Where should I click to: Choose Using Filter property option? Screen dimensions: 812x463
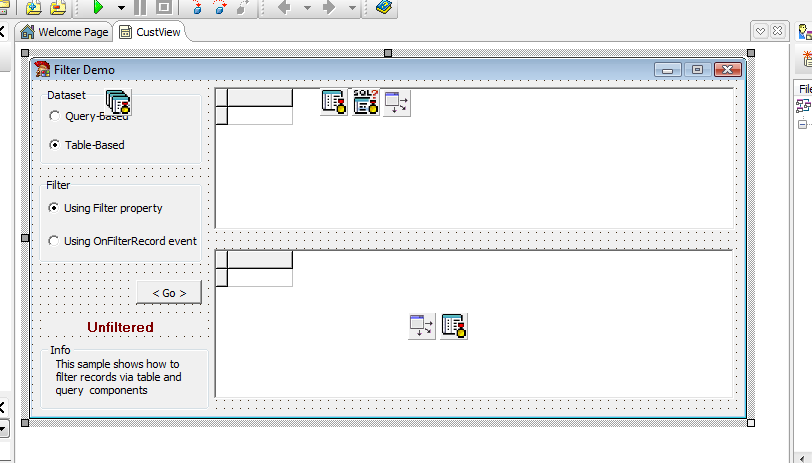click(54, 208)
